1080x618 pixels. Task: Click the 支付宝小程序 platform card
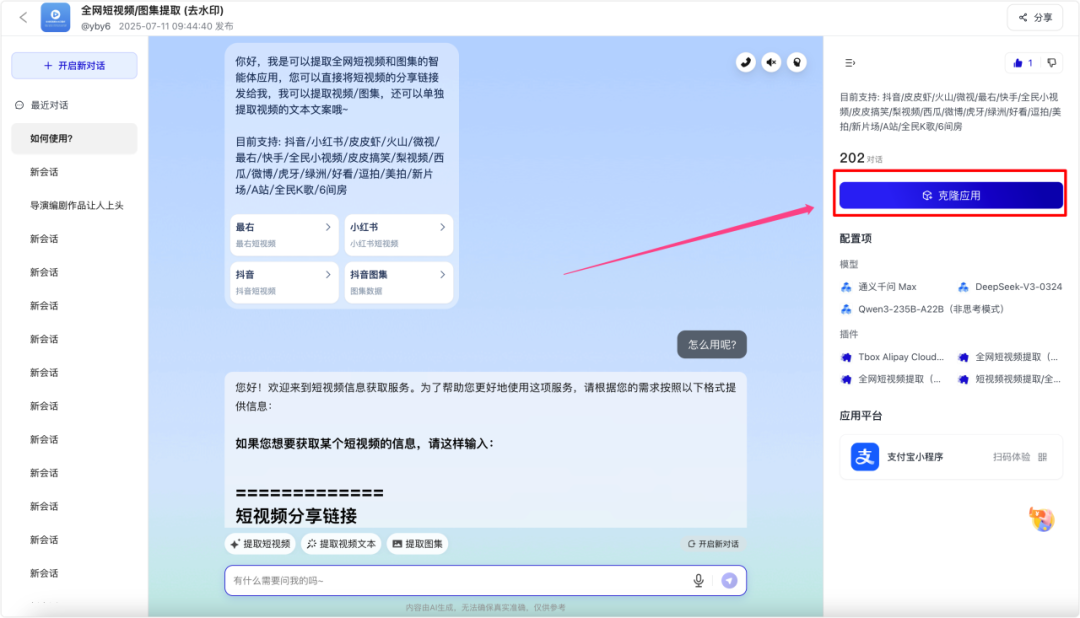951,457
